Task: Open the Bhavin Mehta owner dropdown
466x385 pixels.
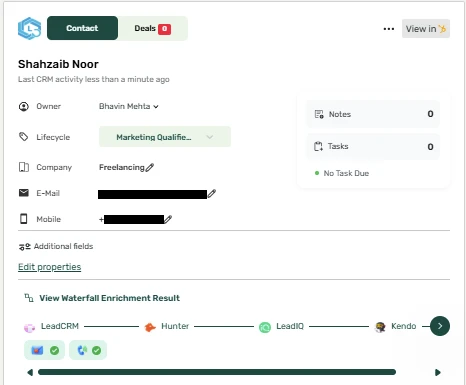Action: (129, 106)
